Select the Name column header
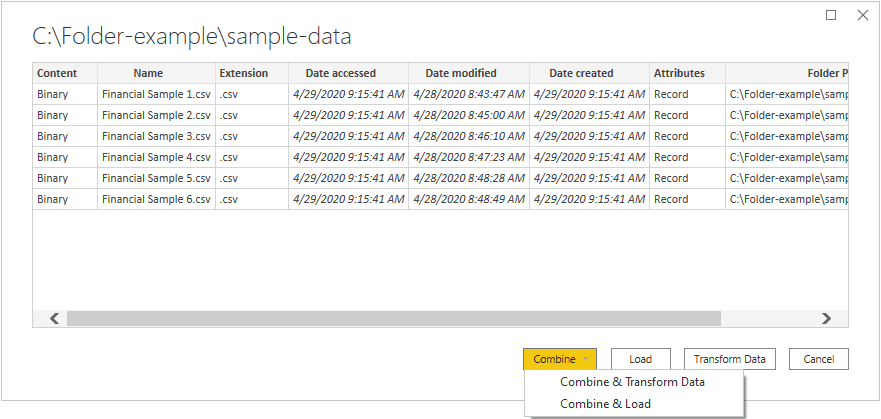Viewport: 881px width, 419px height. 148,73
